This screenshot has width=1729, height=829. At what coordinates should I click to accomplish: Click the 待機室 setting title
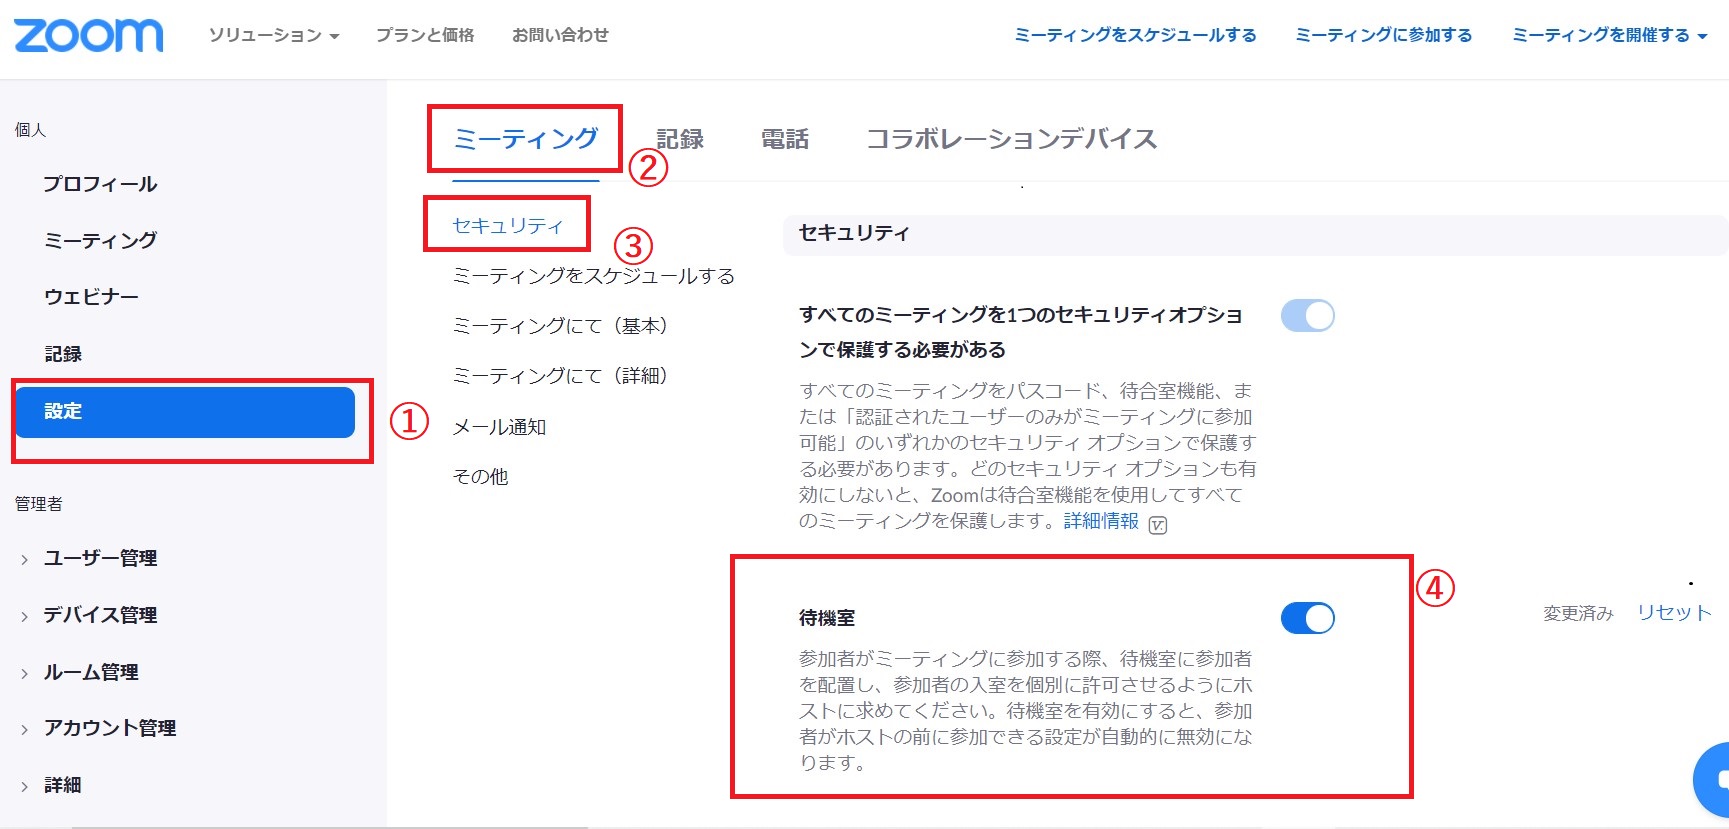(x=827, y=618)
